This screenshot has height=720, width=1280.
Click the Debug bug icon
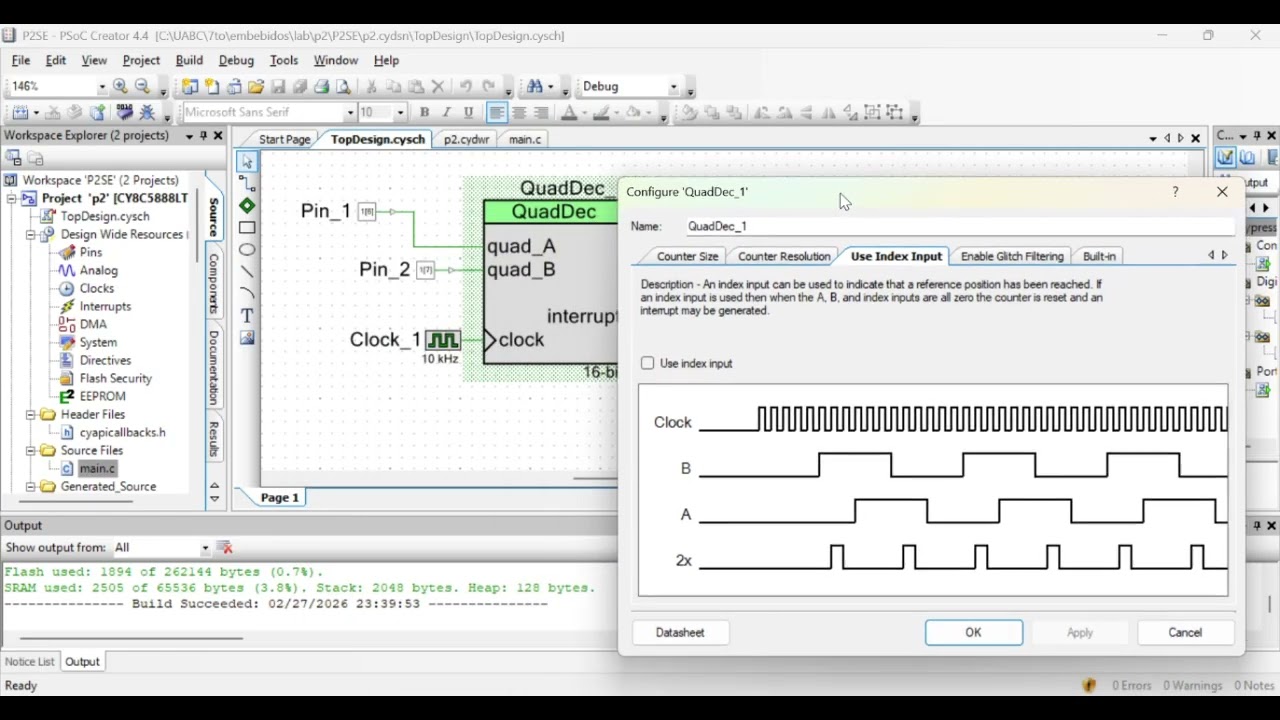(x=147, y=112)
